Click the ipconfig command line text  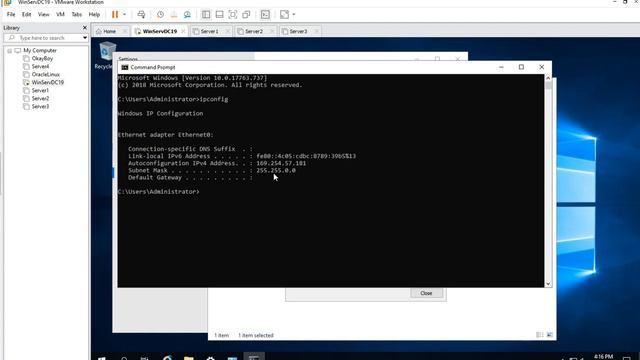click(214, 99)
